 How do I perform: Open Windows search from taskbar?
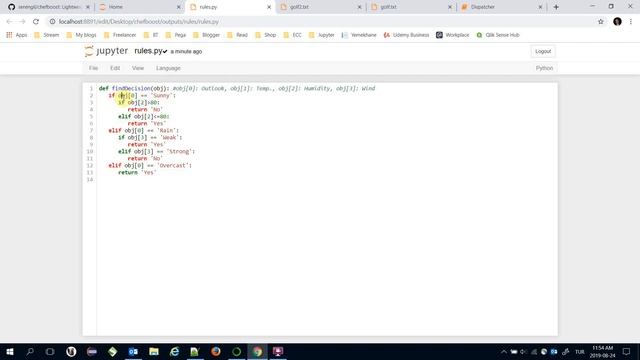(30, 351)
